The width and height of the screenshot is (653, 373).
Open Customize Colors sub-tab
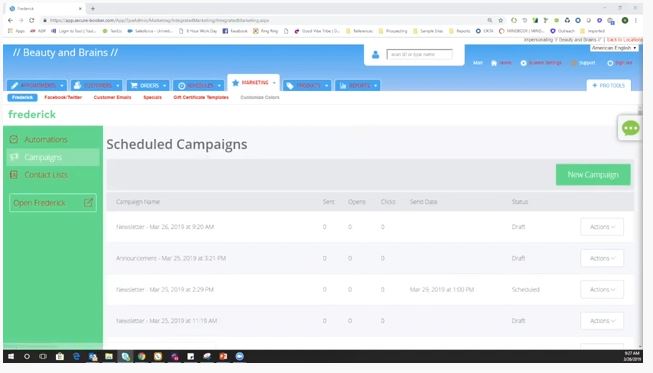[259, 97]
